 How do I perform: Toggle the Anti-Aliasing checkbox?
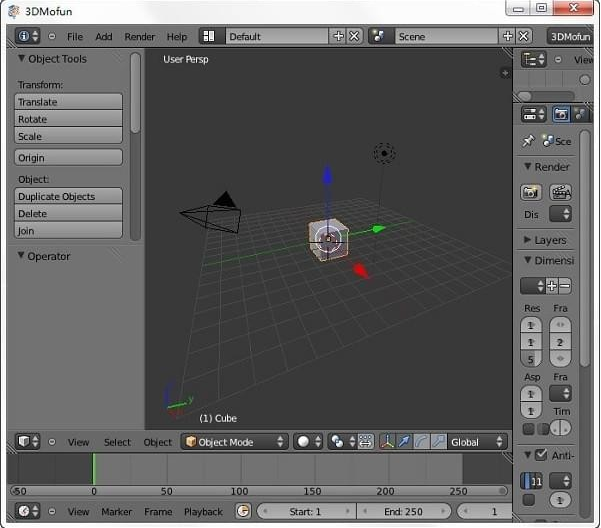coord(541,455)
